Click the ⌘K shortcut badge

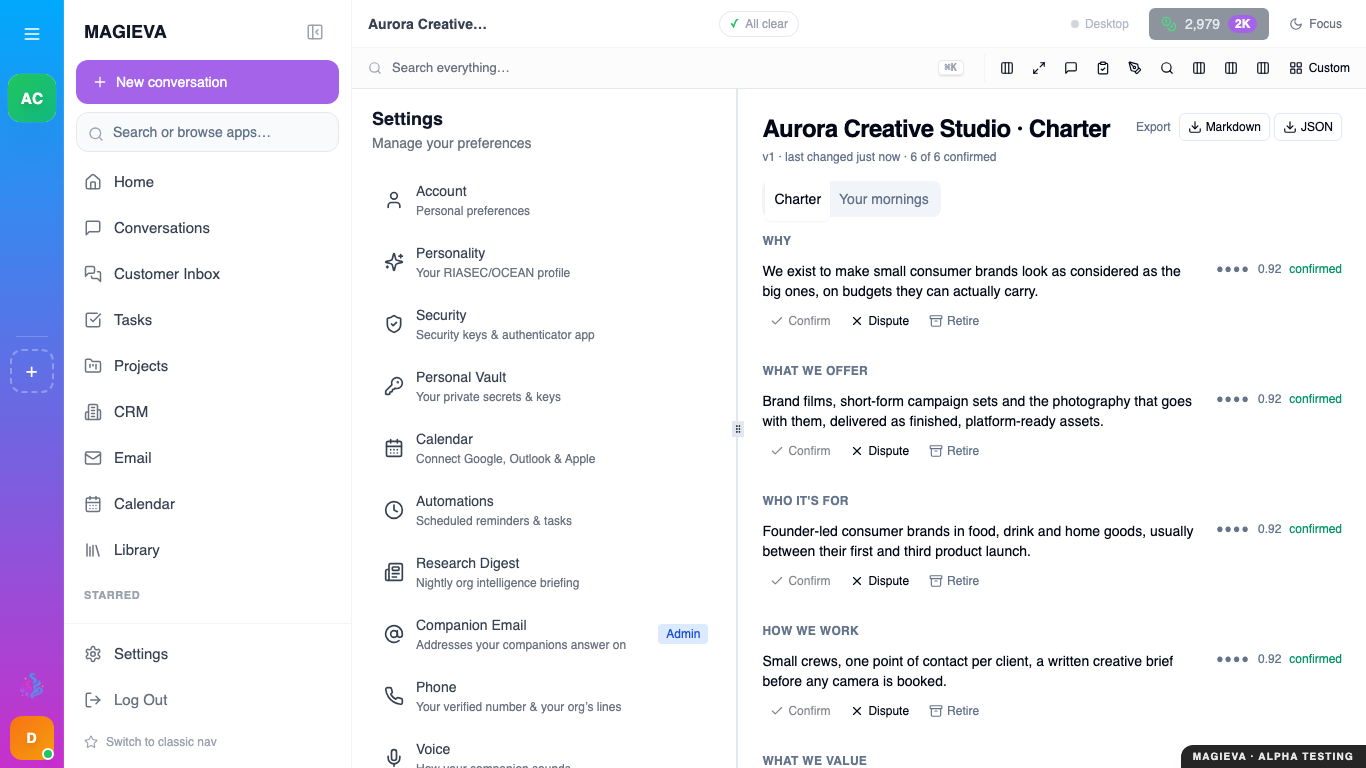click(950, 68)
